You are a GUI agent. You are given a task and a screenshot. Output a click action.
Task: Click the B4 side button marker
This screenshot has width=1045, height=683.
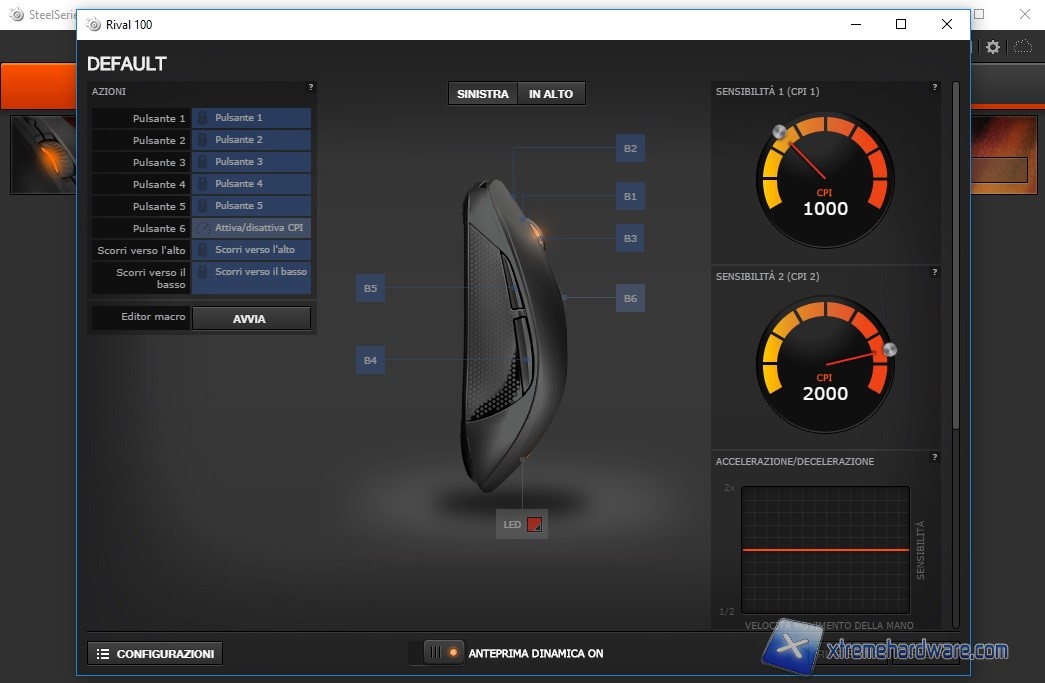(370, 360)
